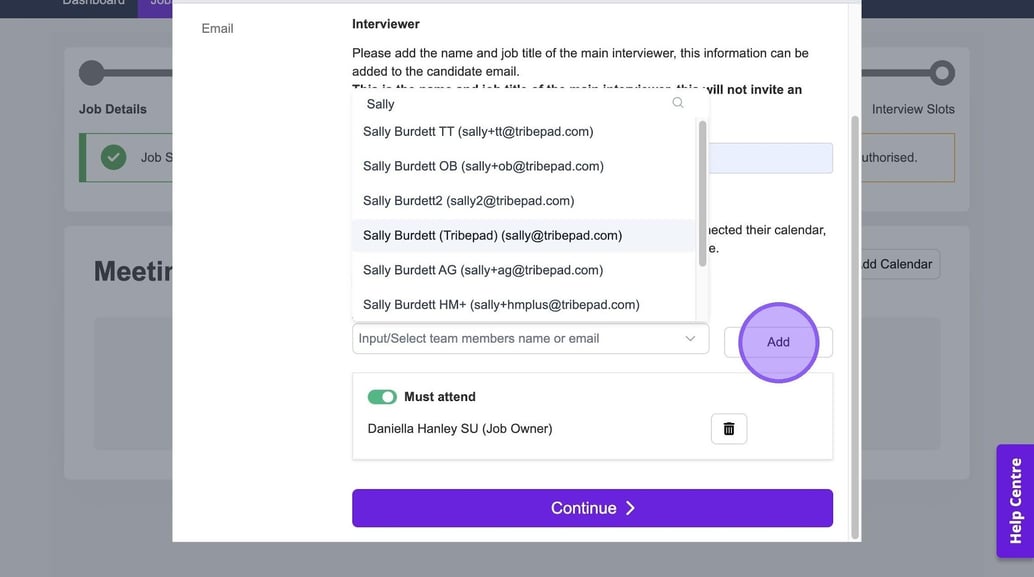Click the green checkmark status icon

pos(113,157)
